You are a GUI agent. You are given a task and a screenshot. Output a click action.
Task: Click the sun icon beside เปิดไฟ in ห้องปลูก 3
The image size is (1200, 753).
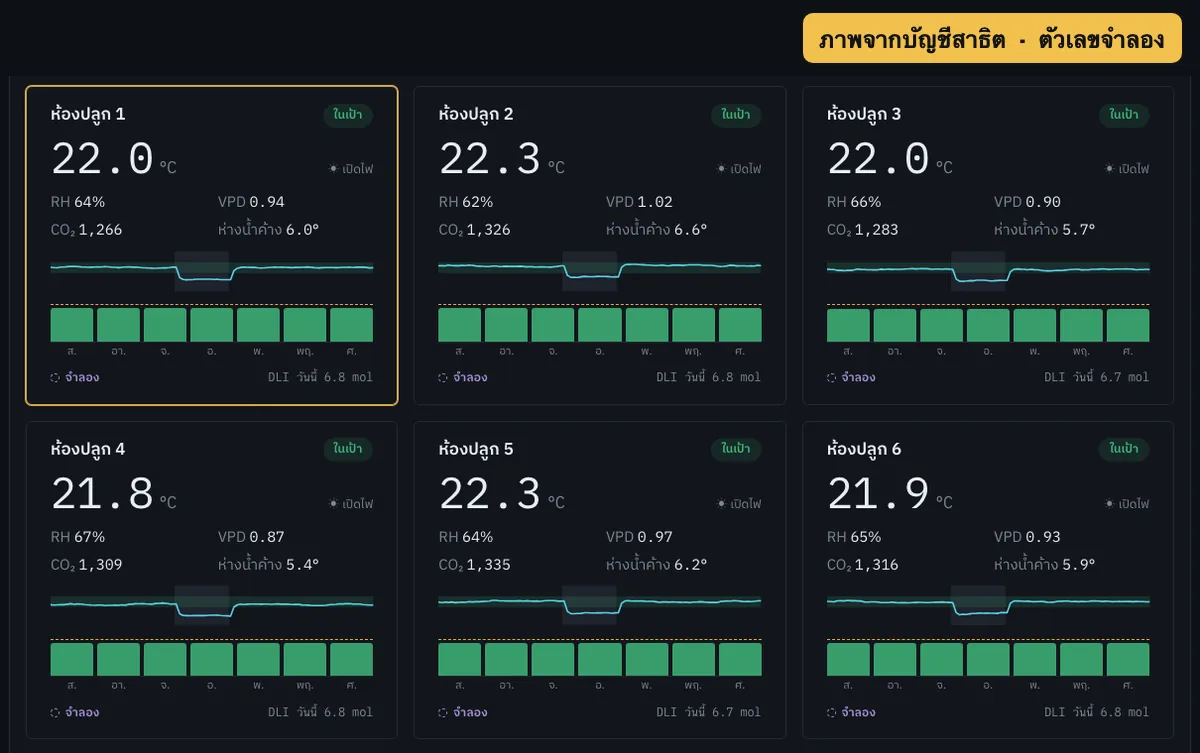point(1110,169)
